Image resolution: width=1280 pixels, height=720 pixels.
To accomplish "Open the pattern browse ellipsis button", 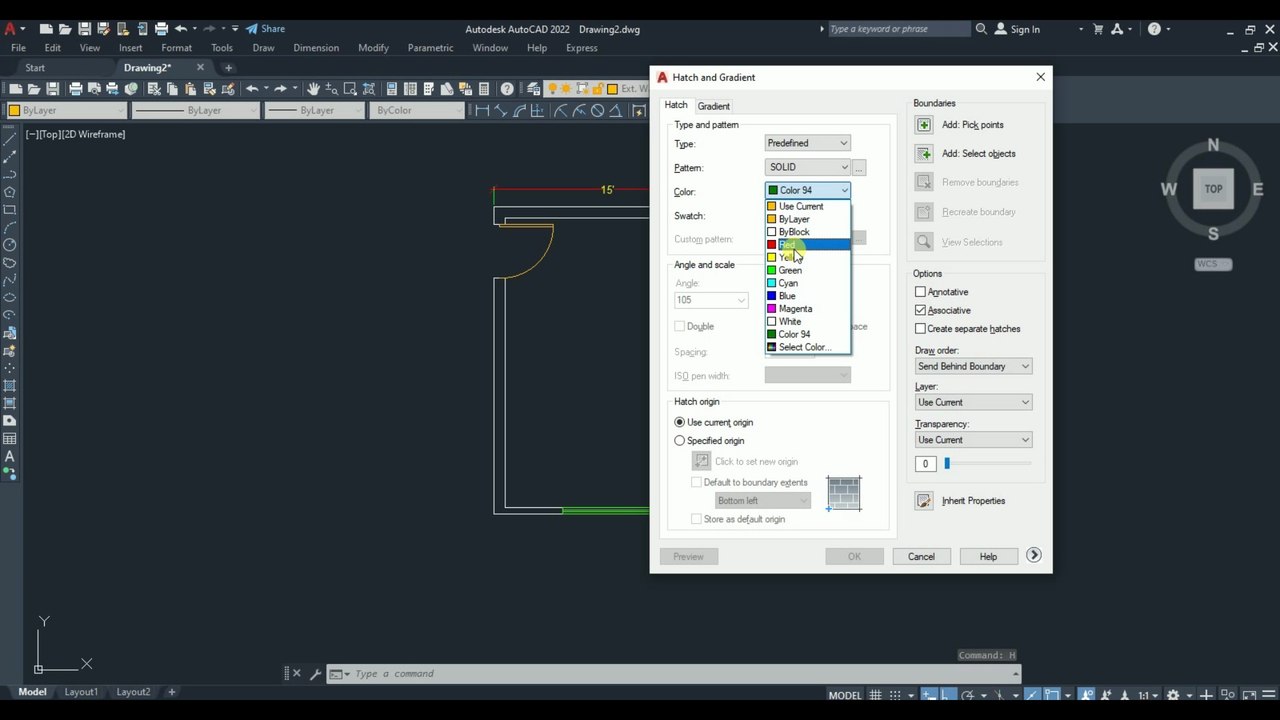I will [859, 168].
